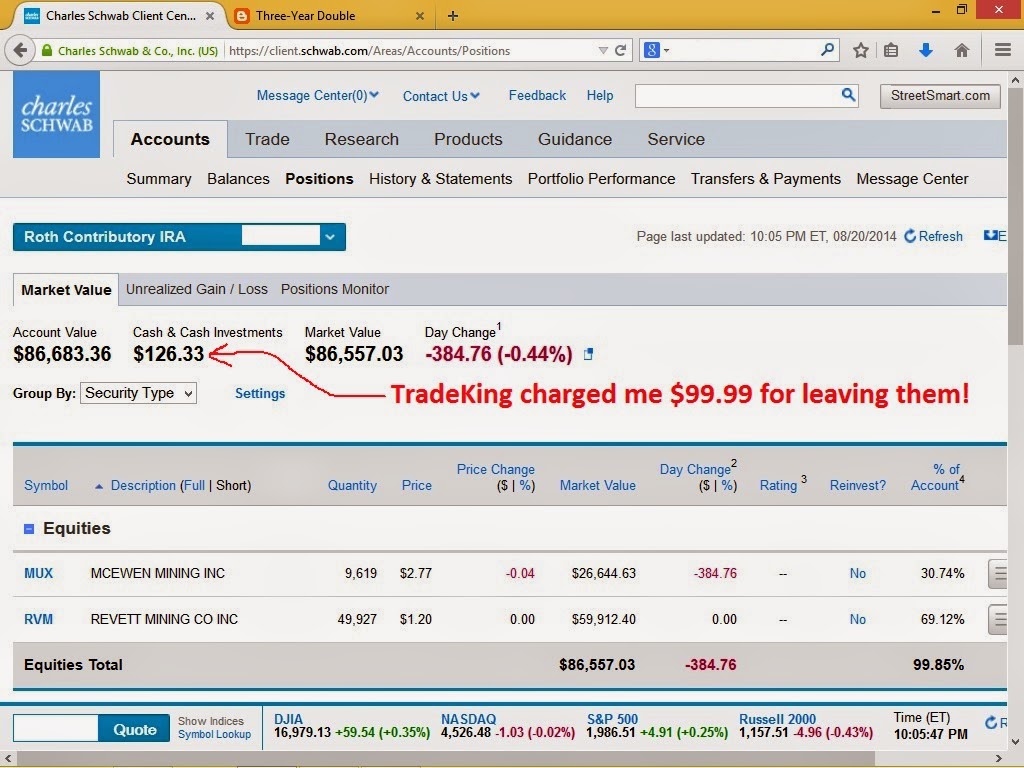Open the Feedback link
The height and width of the screenshot is (768, 1024).
click(537, 95)
